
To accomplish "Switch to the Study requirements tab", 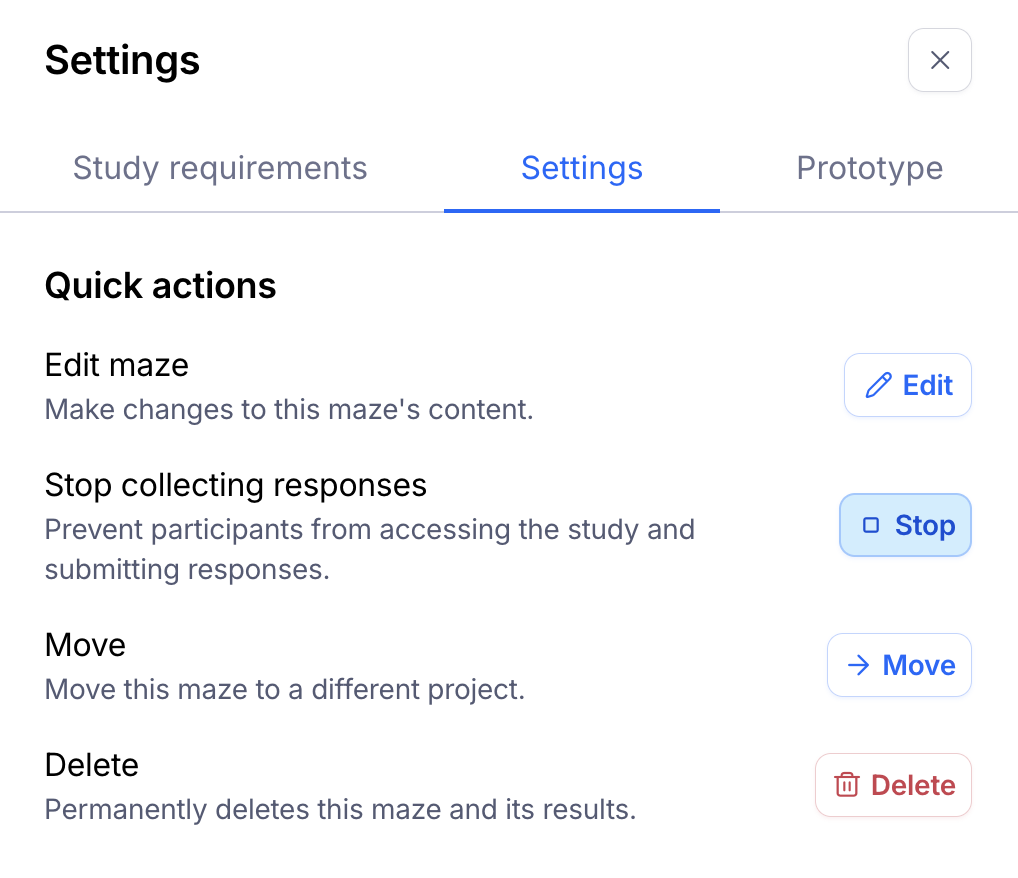I will point(220,168).
